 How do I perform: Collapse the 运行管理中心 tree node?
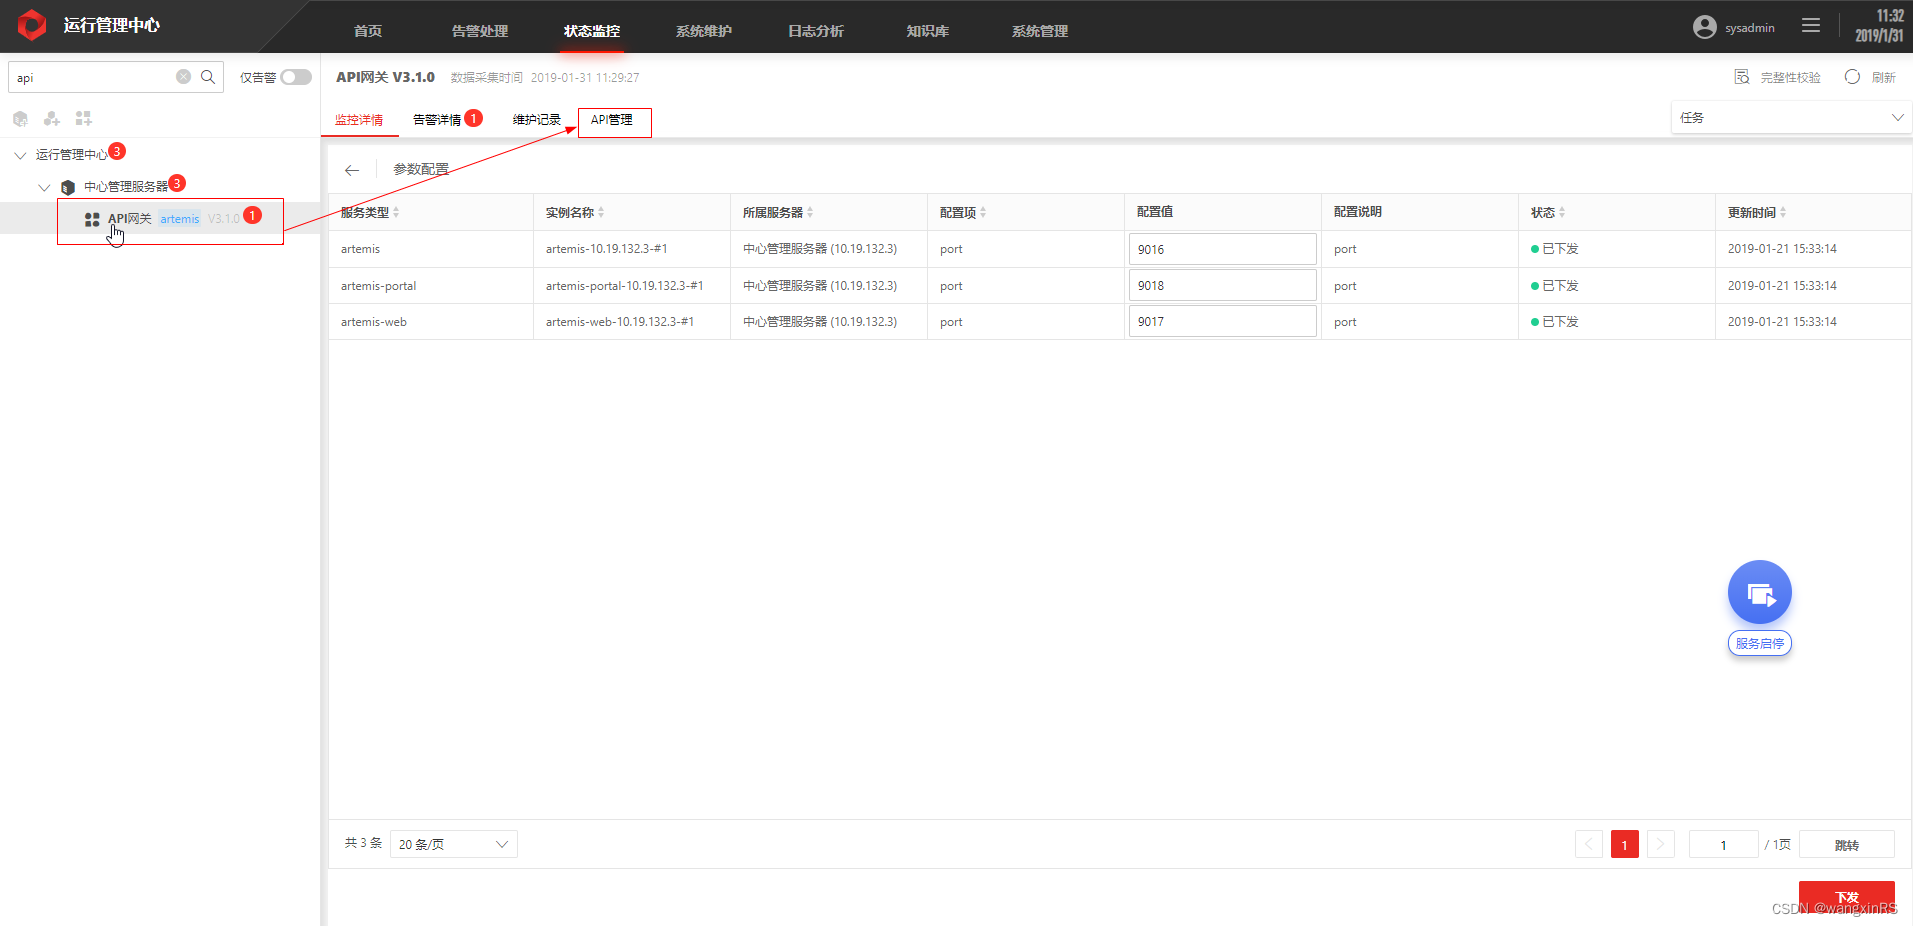[x=20, y=155]
